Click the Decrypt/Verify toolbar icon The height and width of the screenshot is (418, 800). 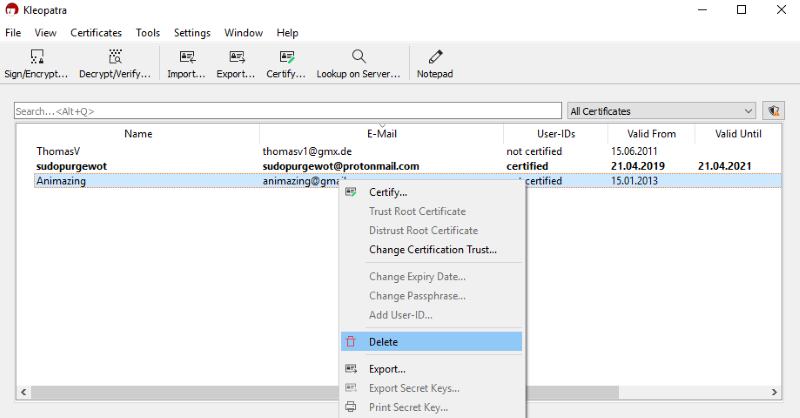point(115,56)
